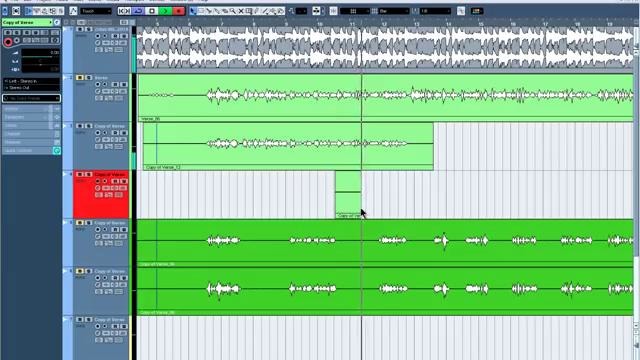Select the Zoom magnifier tool
Image resolution: width=640 pixels, height=360 pixels.
point(232,11)
